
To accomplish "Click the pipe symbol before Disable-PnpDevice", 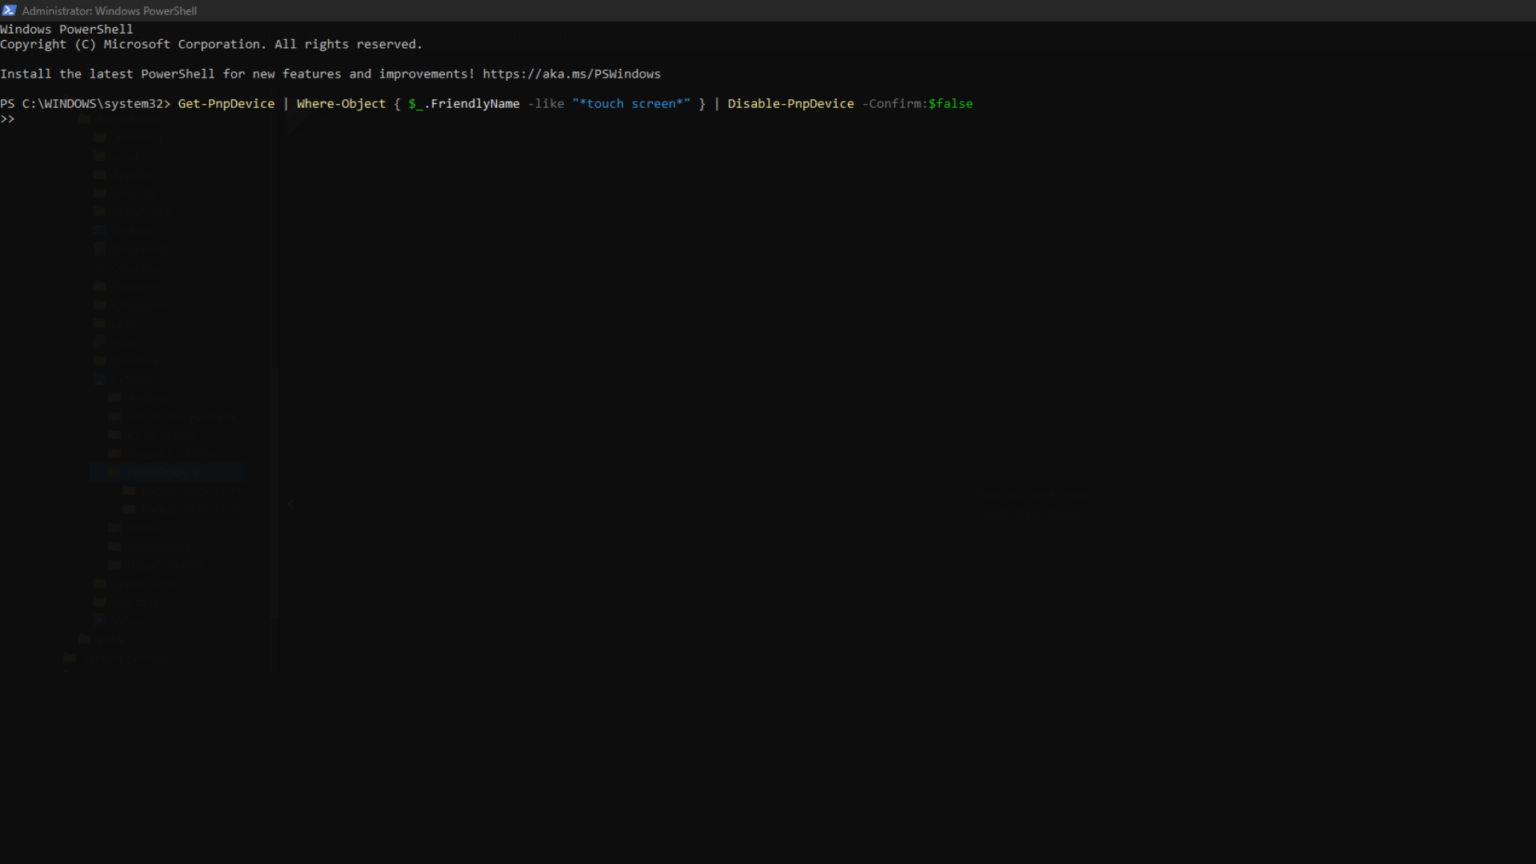I will 716,104.
